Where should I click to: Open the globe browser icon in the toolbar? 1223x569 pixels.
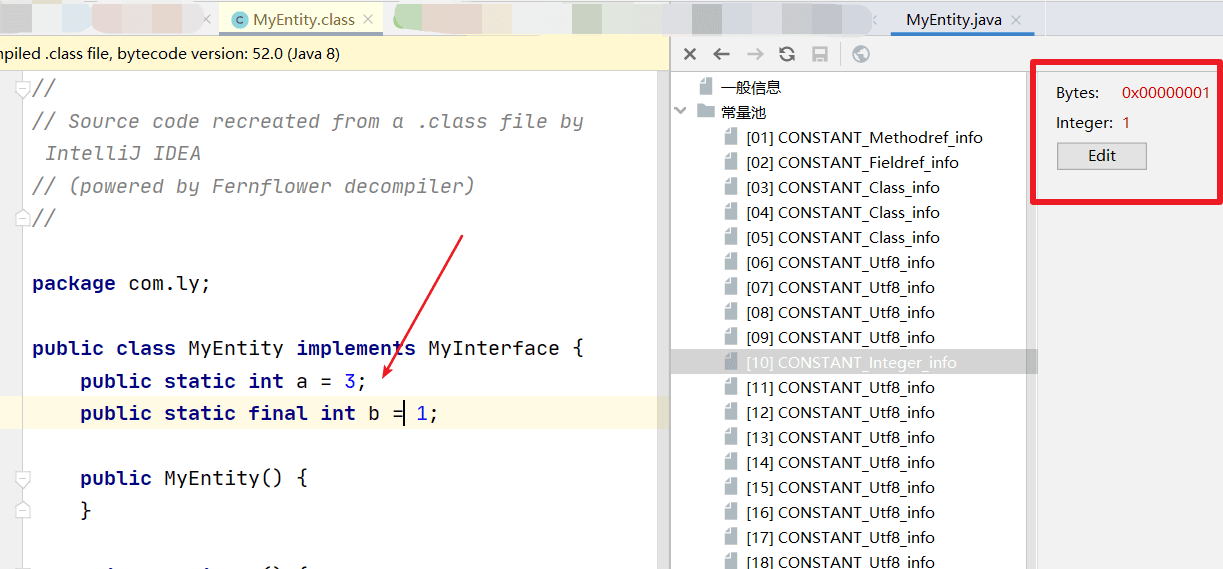click(860, 54)
